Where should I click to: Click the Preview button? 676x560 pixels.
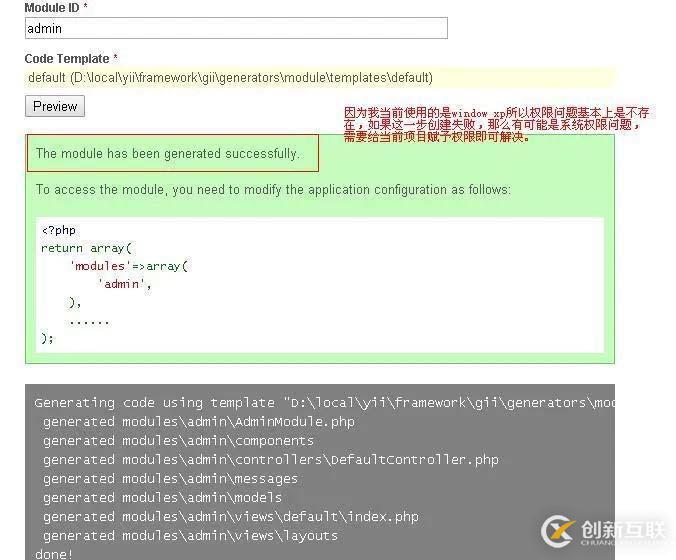(x=55, y=106)
